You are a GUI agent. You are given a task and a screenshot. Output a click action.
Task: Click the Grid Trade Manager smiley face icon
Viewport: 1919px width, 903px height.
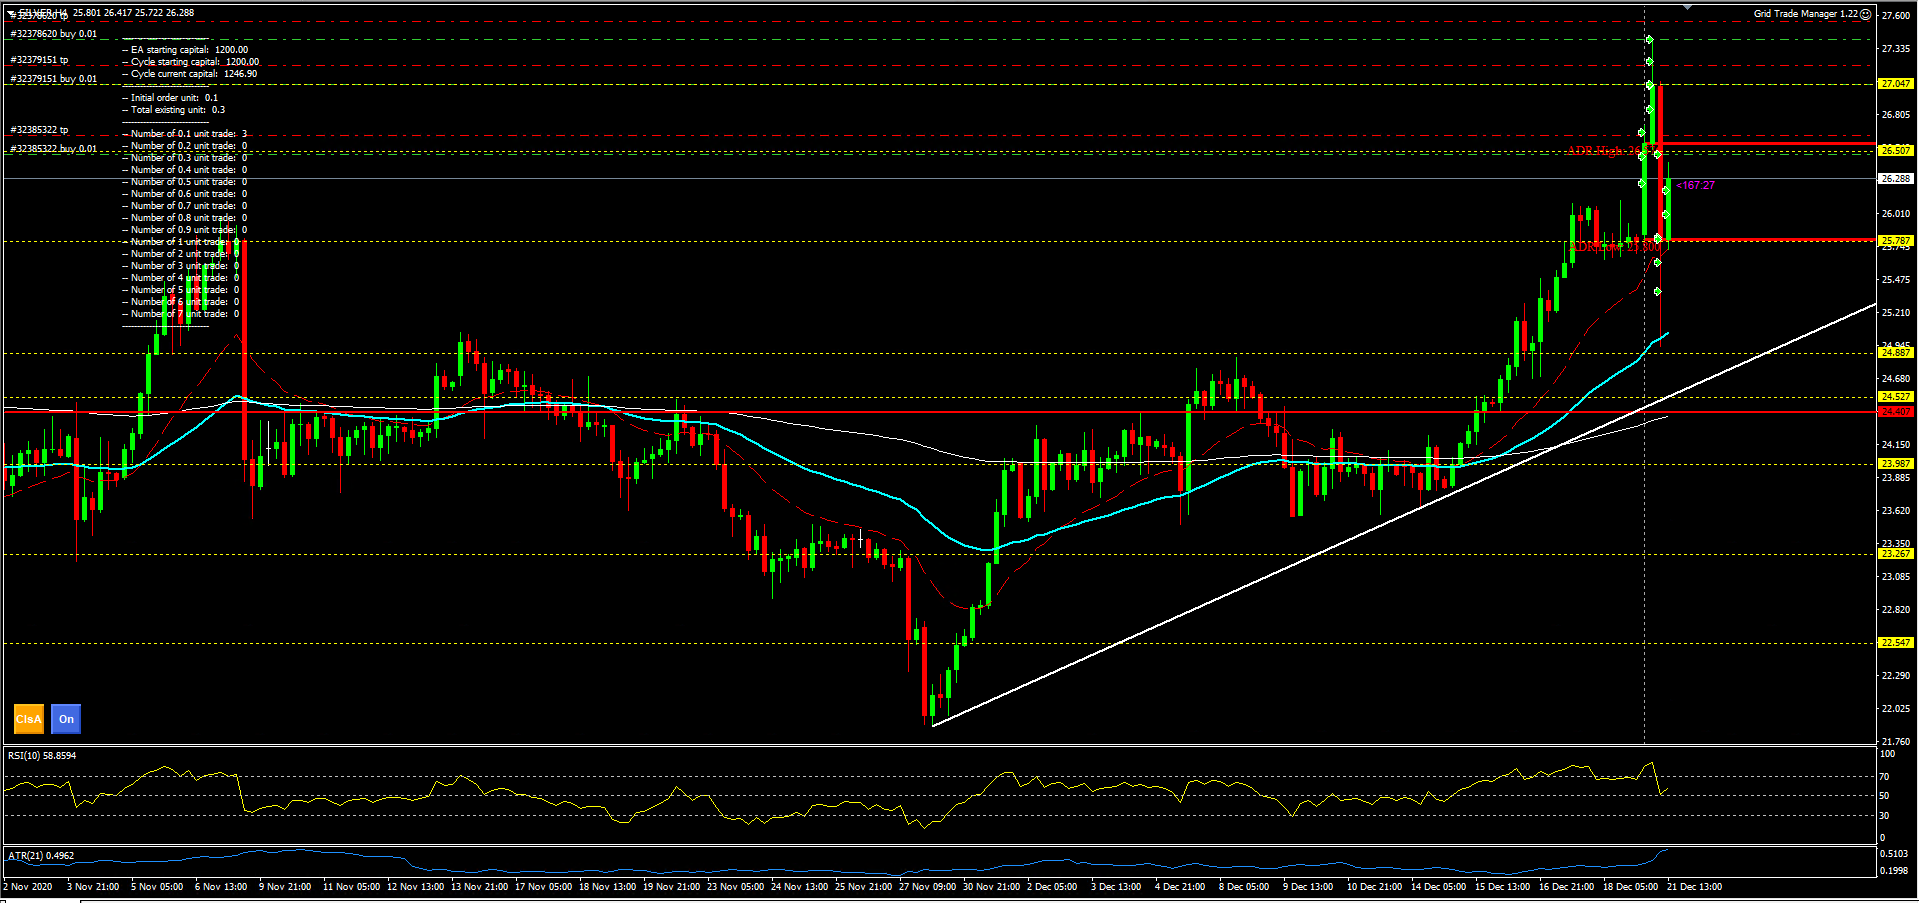1865,14
